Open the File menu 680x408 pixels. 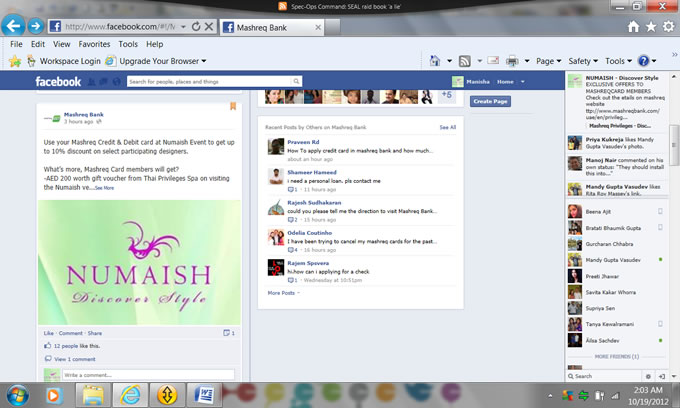(16, 44)
